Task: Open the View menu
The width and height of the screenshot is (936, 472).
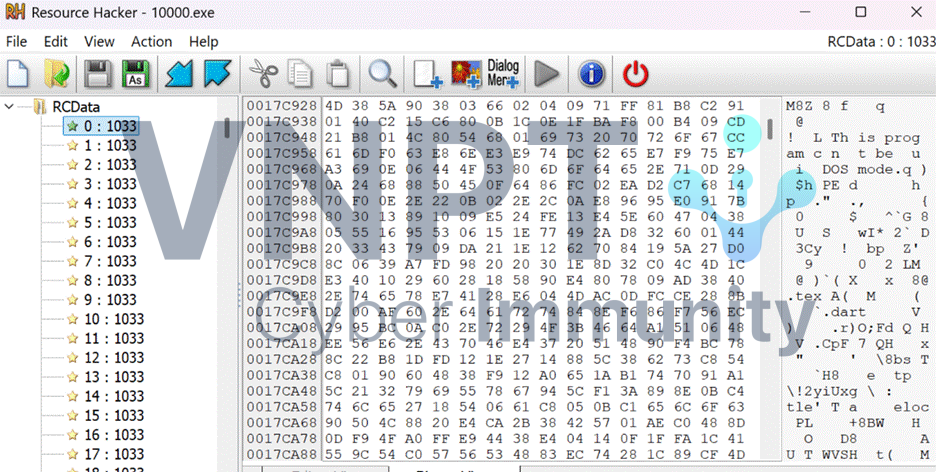Action: pyautogui.click(x=99, y=41)
